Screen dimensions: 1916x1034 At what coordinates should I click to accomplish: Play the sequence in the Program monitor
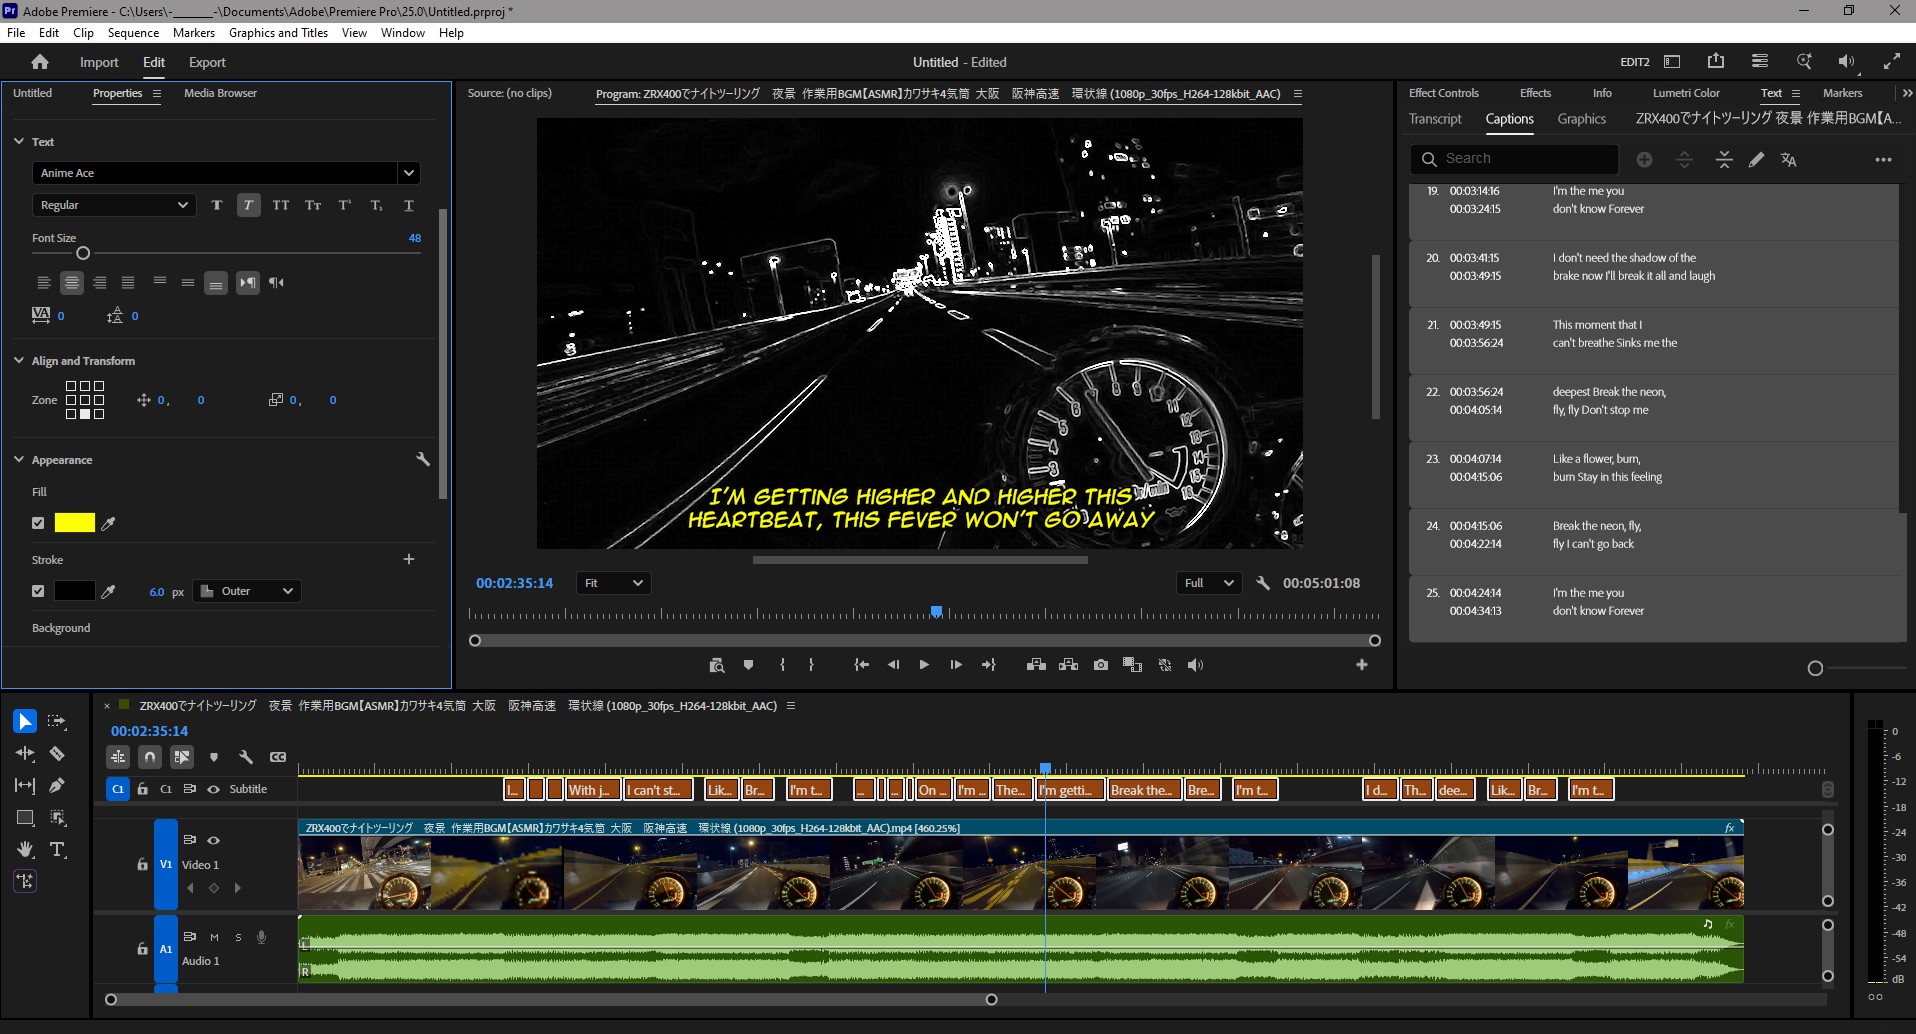point(924,665)
